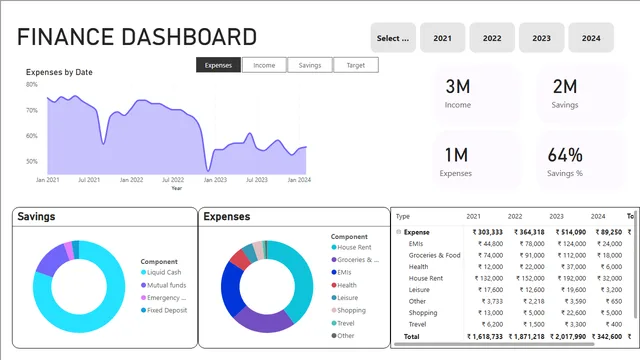The image size is (640, 360).
Task: Click the ₹ 303,333 expense cell
Action: 488,232
